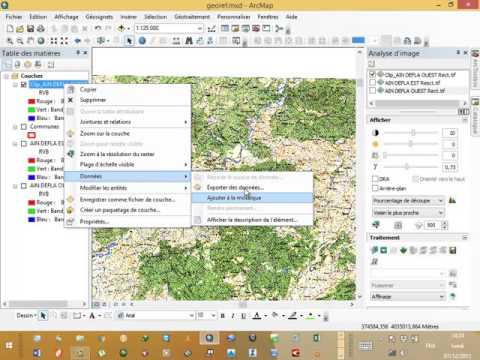Image resolution: width=480 pixels, height=360 pixels.
Task: Collapse the Afficher section
Action: [x=465, y=120]
